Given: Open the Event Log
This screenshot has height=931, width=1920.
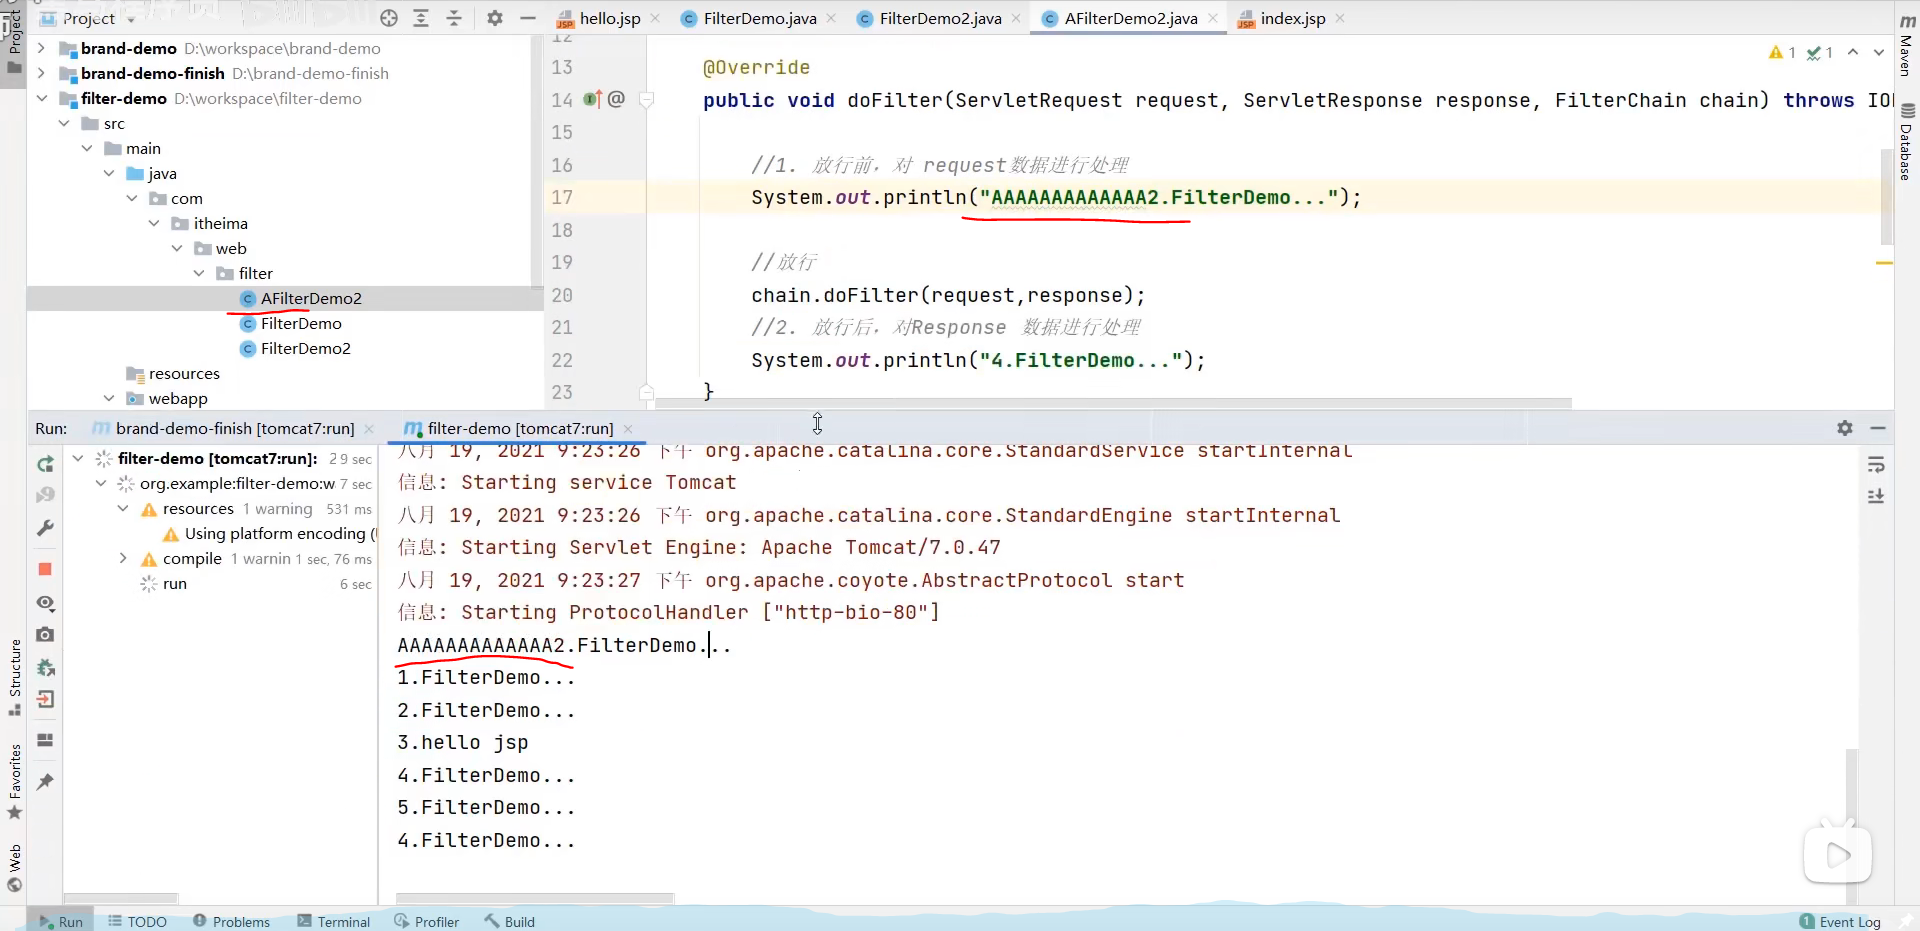Looking at the screenshot, I should 1840,921.
